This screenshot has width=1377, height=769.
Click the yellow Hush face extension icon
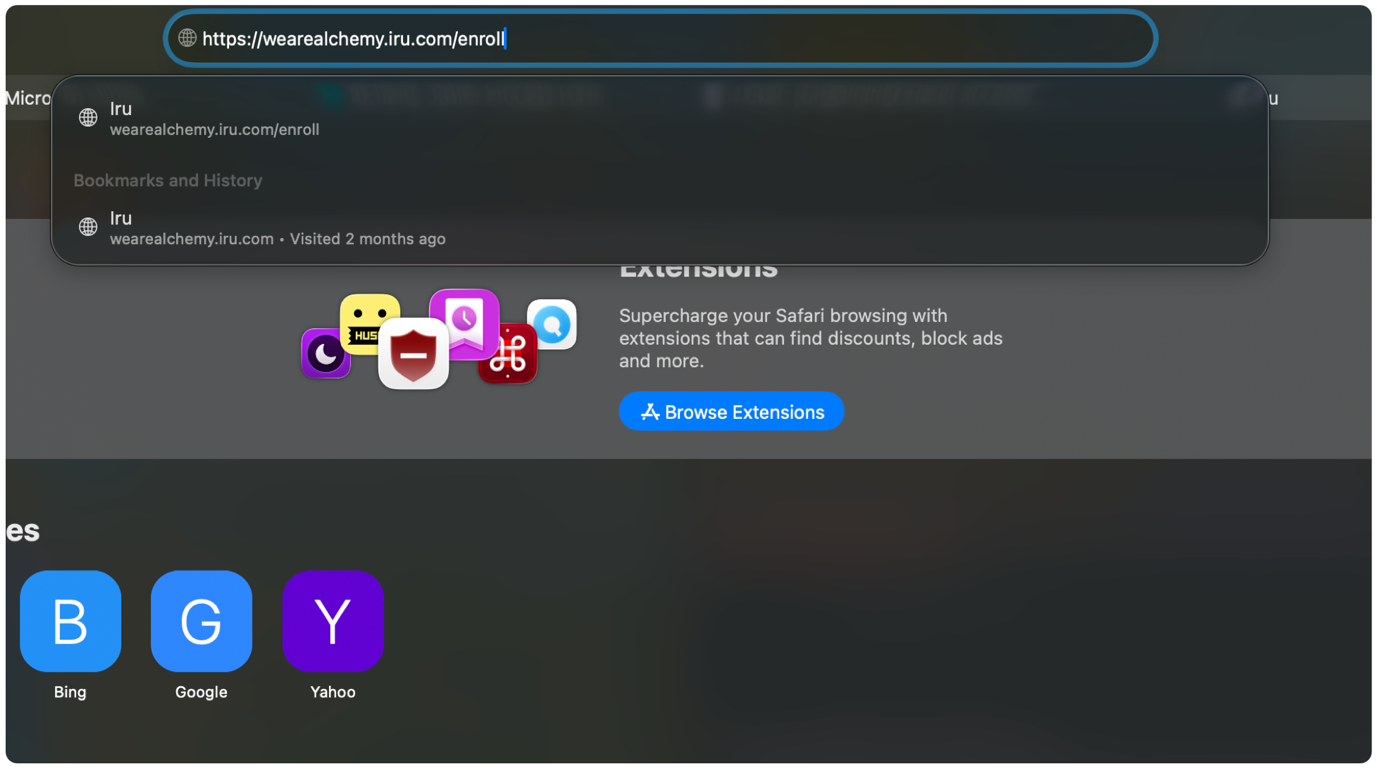pyautogui.click(x=370, y=322)
